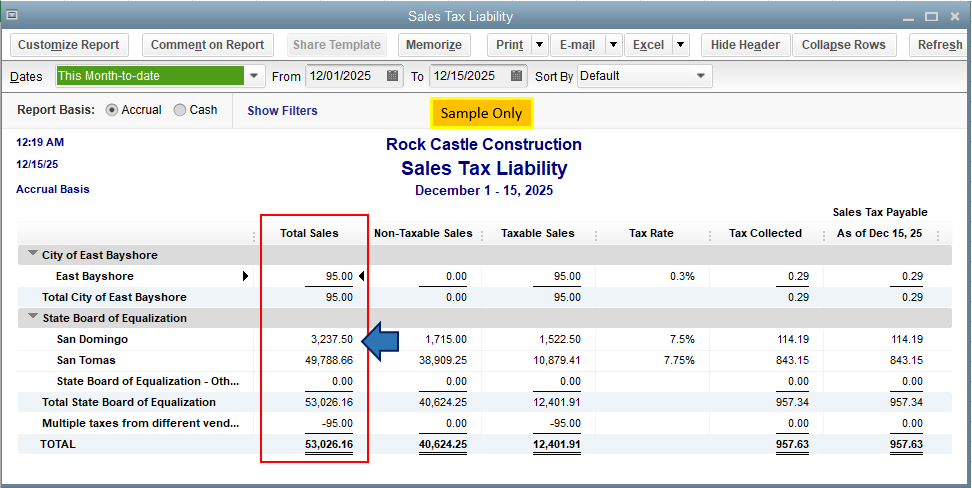This screenshot has height=488, width=972.
Task: Click the window system menu icon in title bar
Action: pos(11,15)
